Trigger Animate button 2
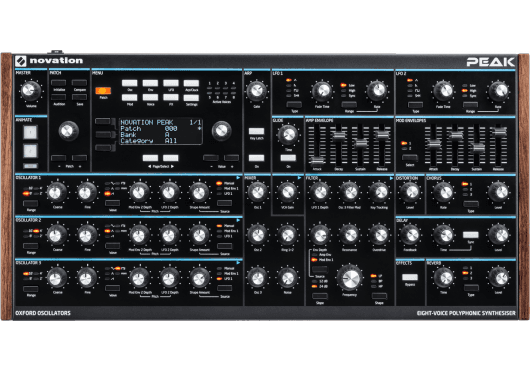The image size is (530, 371). (30, 151)
